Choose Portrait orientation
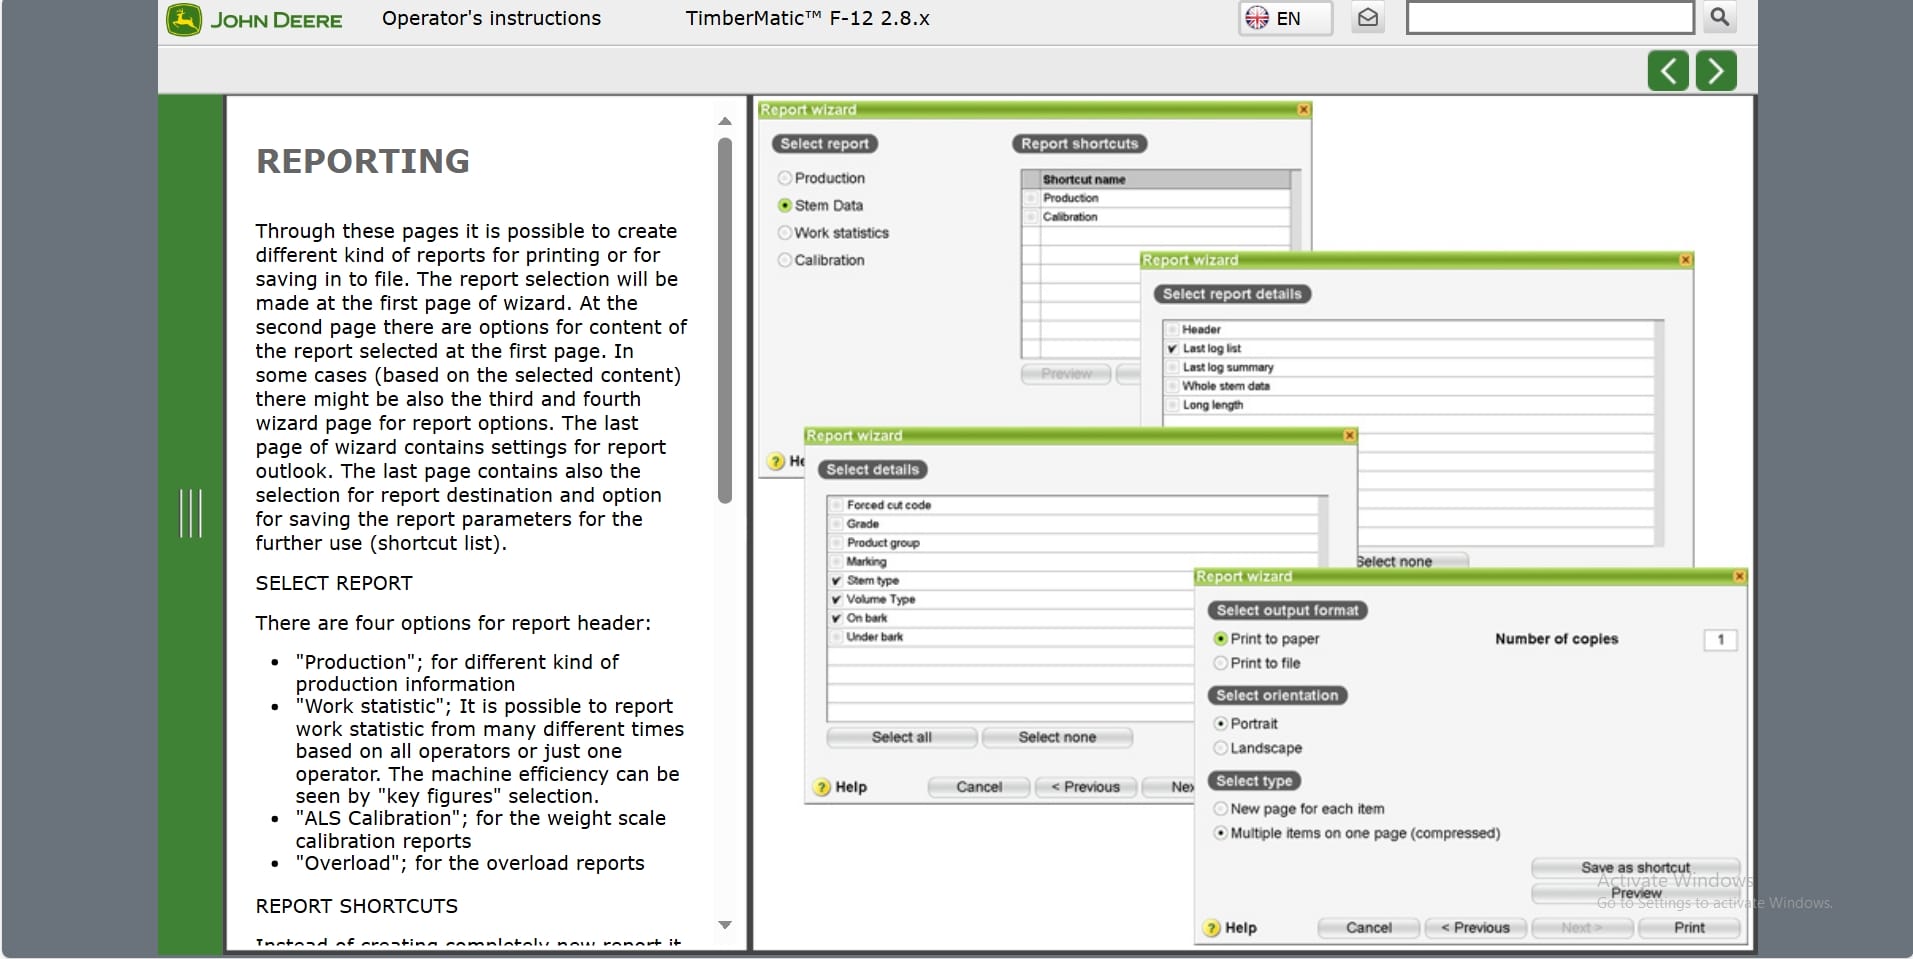Image resolution: width=1913 pixels, height=959 pixels. point(1220,724)
